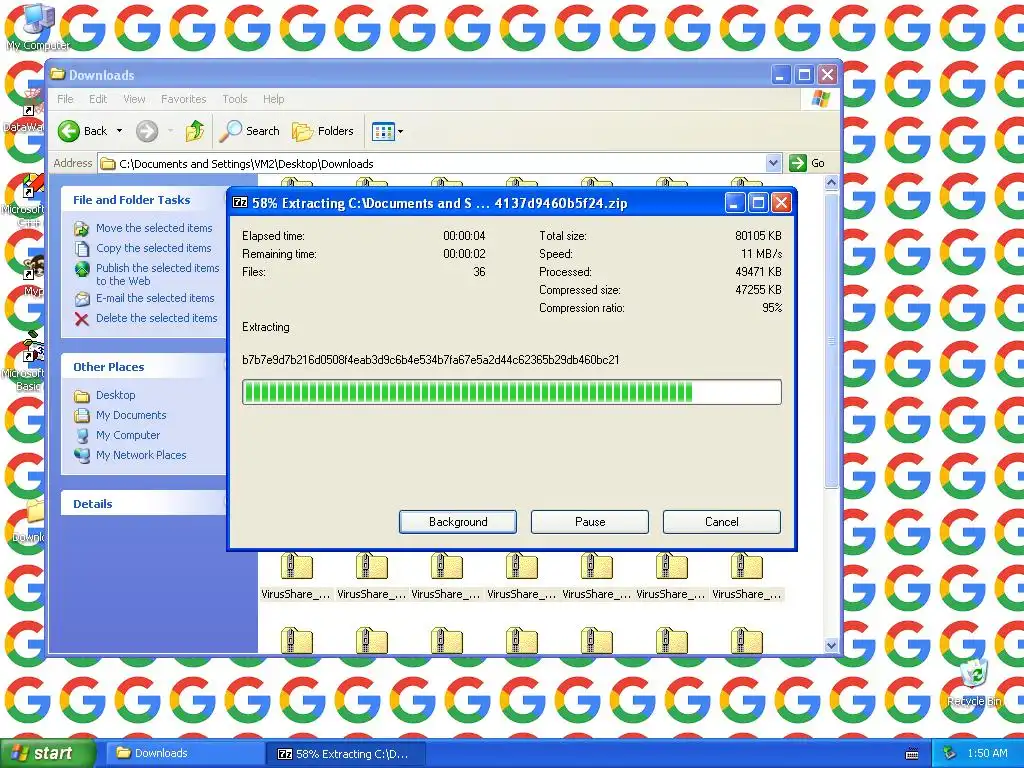
Task: Click the keyboard icon on the taskbar
Action: (912, 754)
